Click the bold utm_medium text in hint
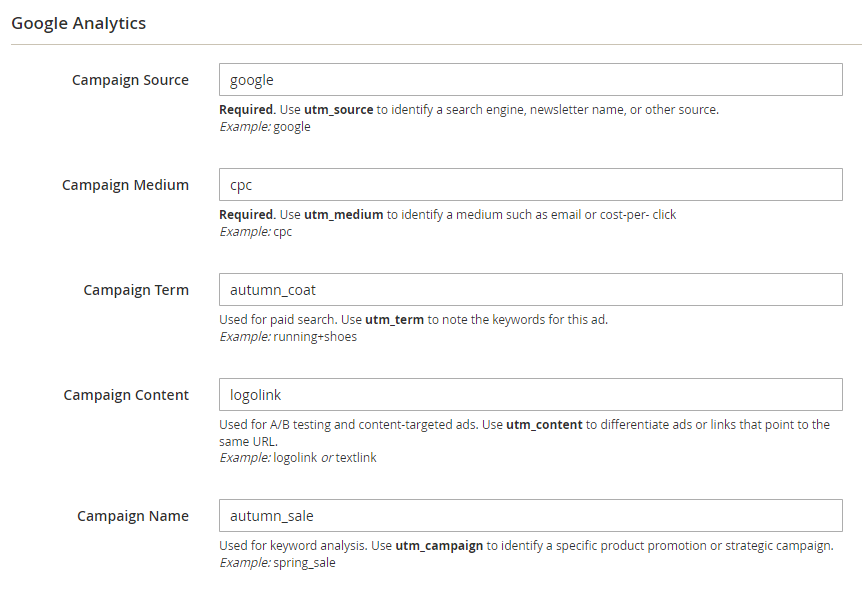 pos(344,214)
